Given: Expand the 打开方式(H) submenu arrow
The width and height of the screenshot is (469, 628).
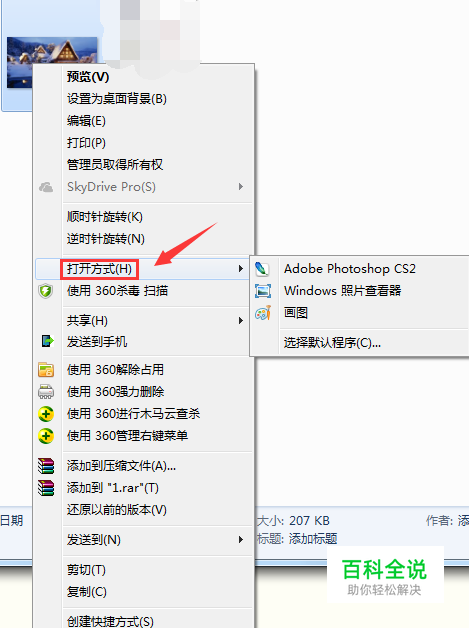Looking at the screenshot, I should [241, 268].
